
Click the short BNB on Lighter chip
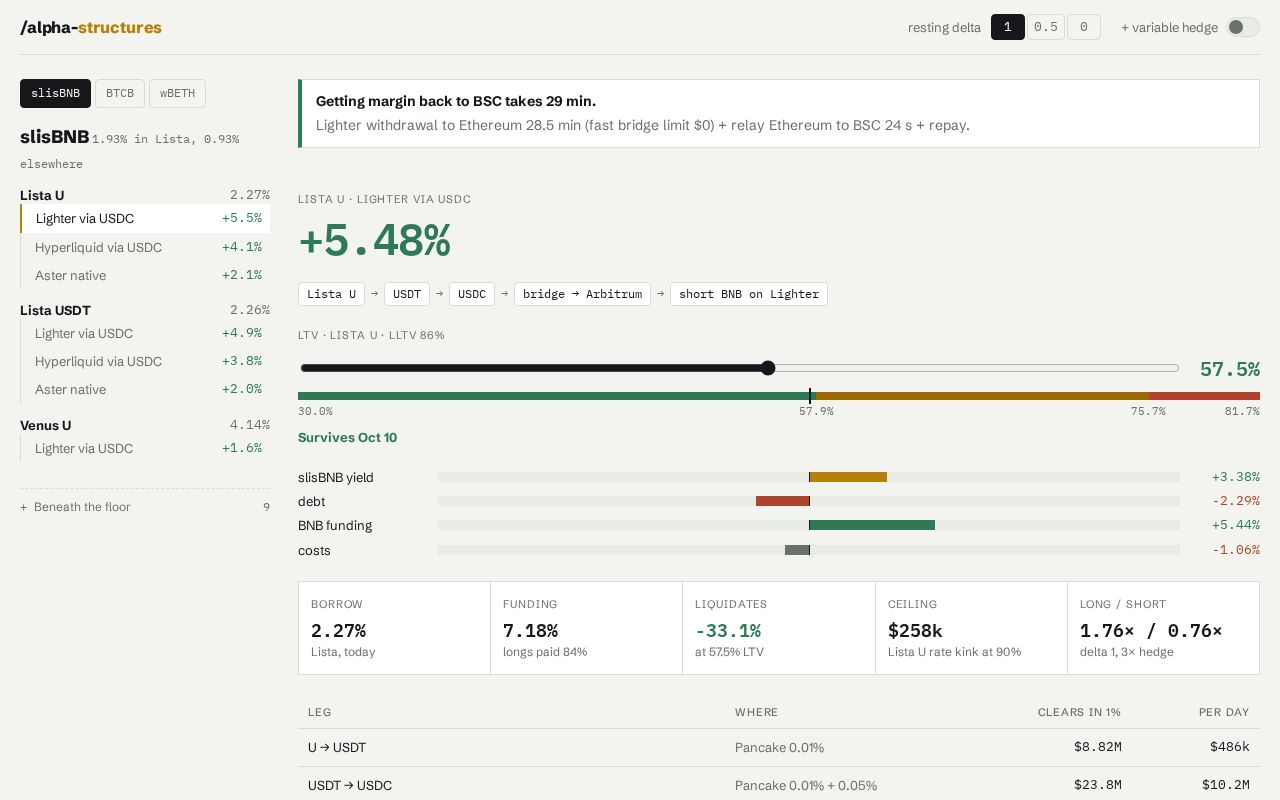click(749, 294)
